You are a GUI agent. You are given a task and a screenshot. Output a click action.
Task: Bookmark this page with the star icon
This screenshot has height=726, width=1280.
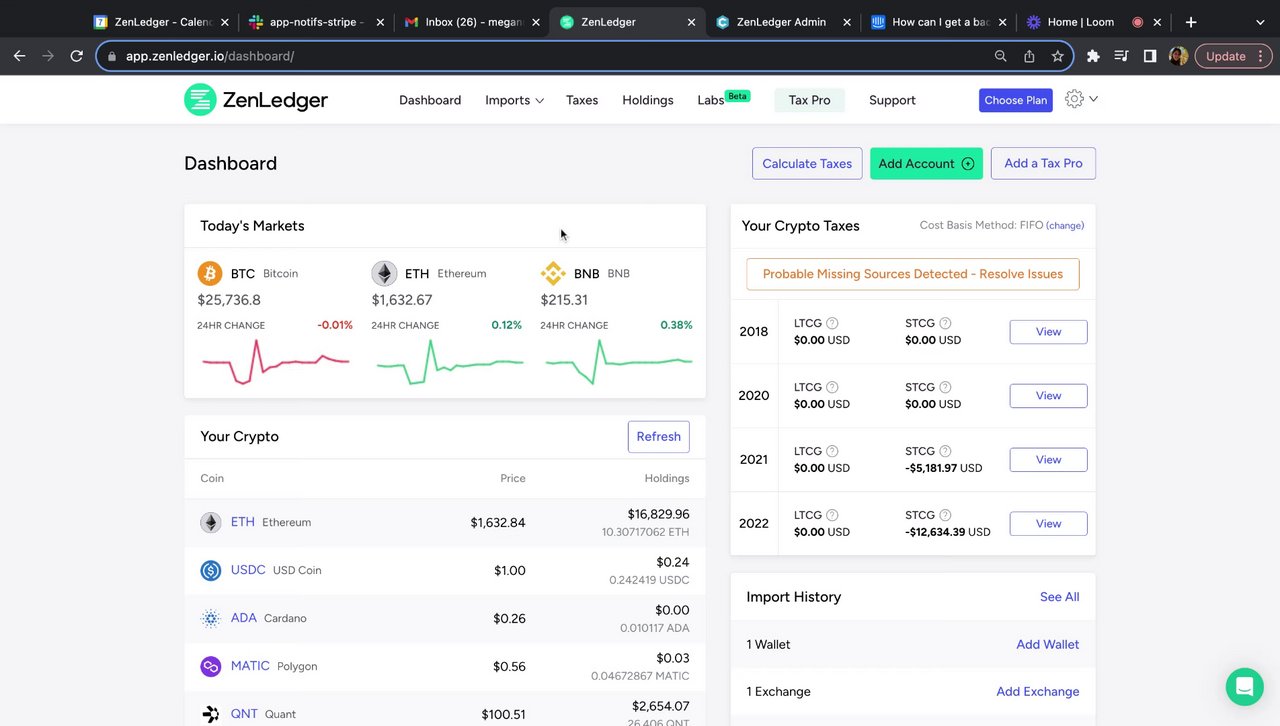pyautogui.click(x=1057, y=56)
